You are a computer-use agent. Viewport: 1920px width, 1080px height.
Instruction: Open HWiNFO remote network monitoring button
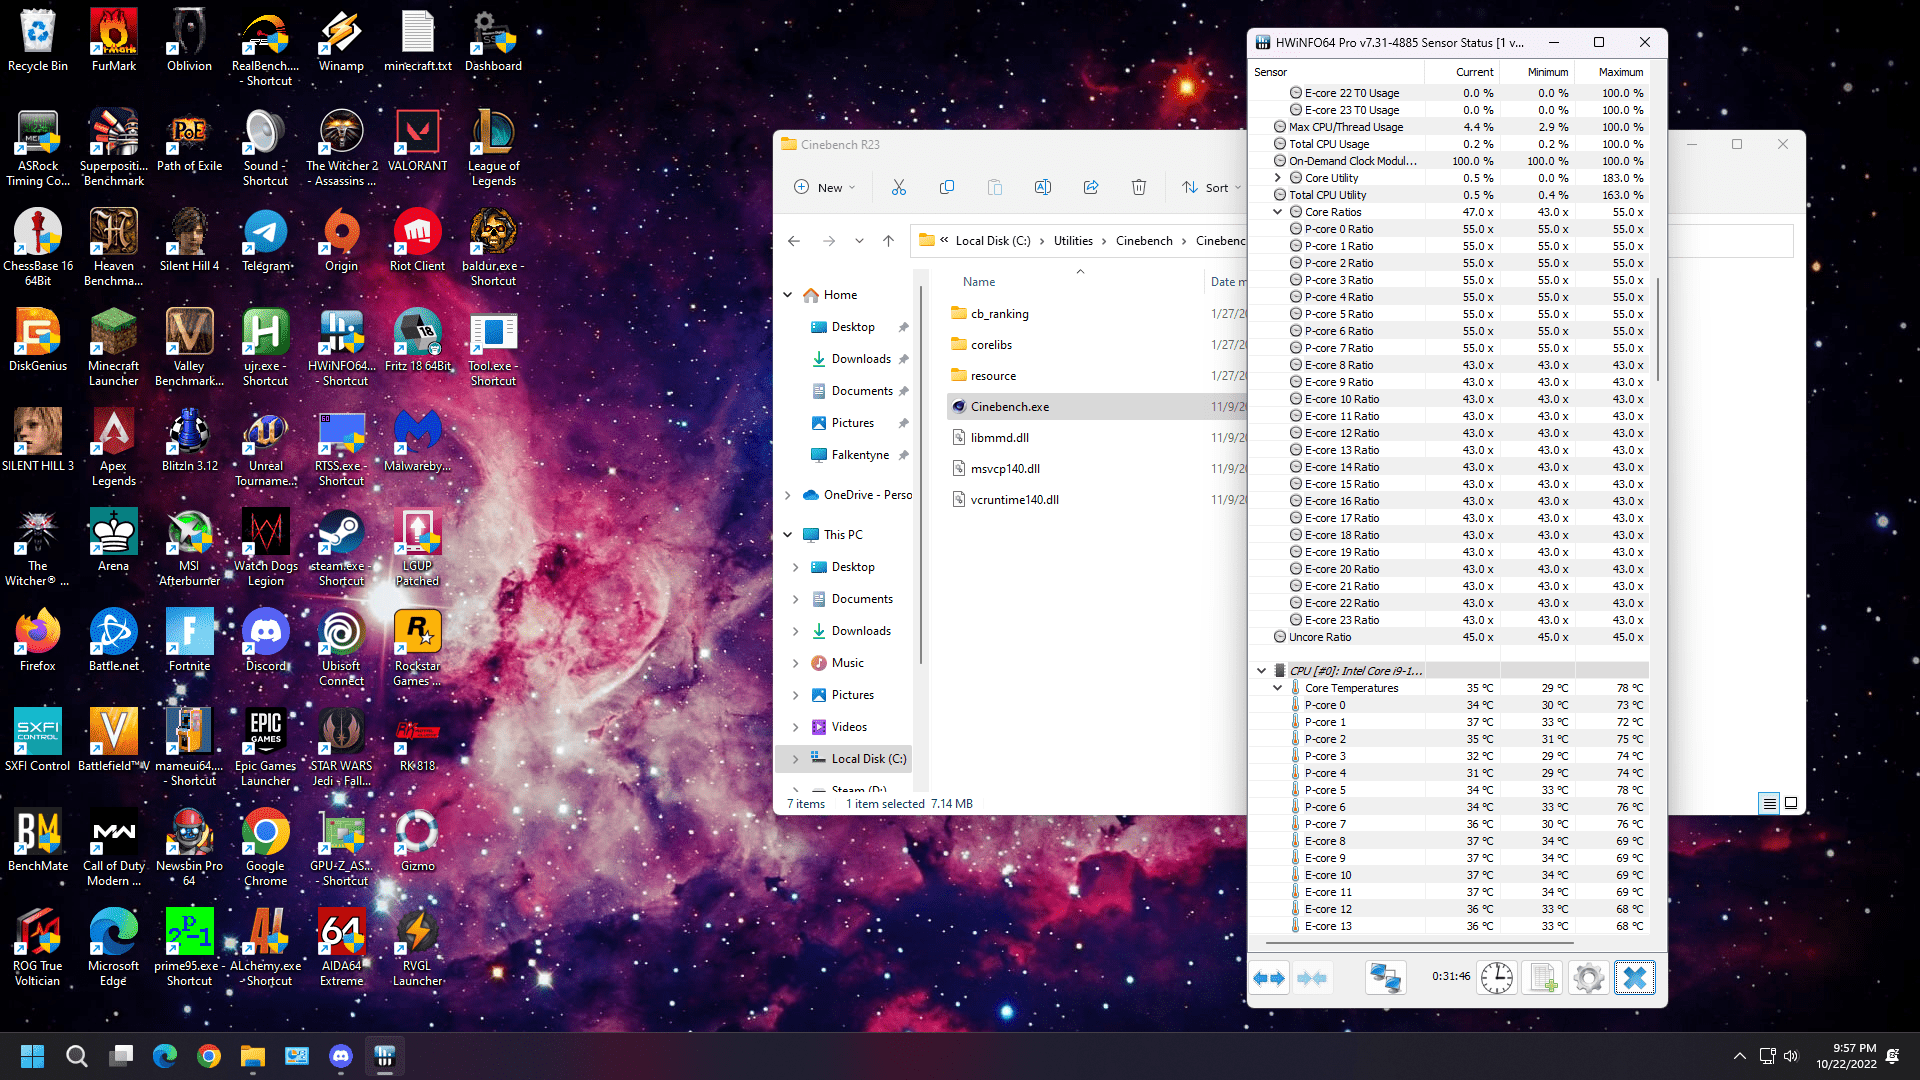coord(1385,977)
